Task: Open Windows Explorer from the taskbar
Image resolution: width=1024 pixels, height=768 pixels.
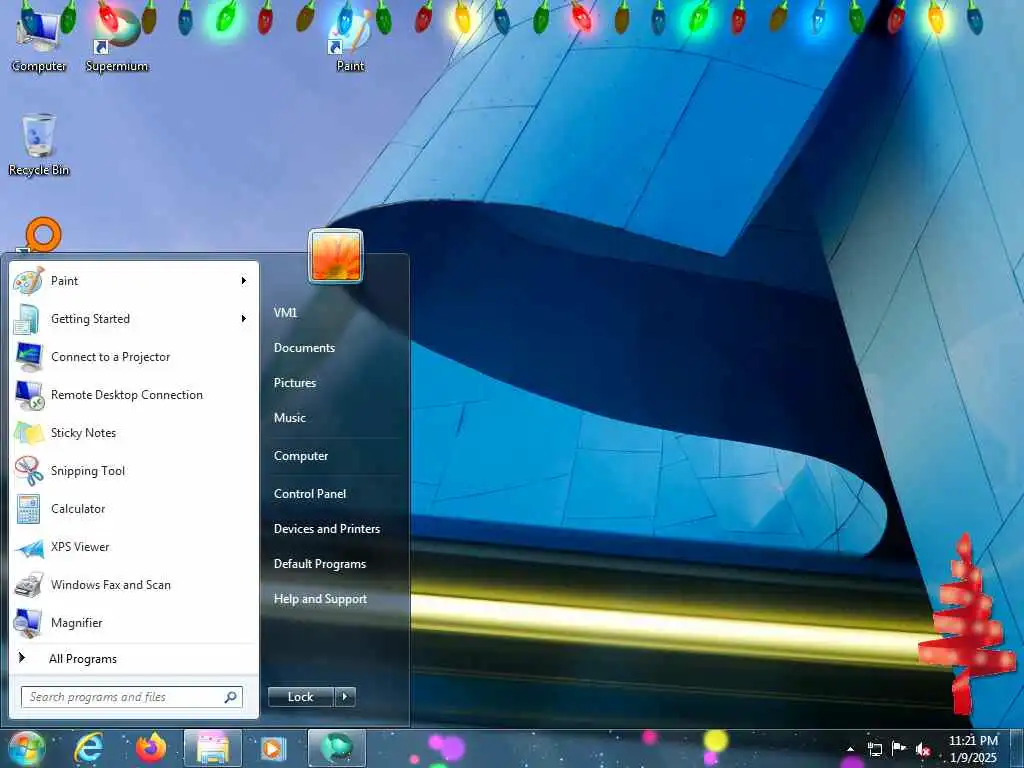Action: pos(212,748)
